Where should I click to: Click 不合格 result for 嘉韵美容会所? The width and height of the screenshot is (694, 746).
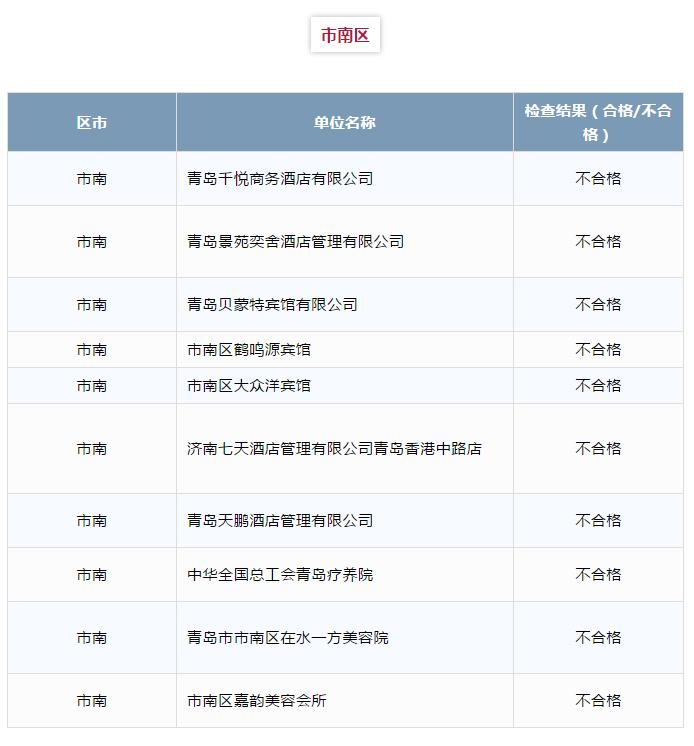coord(598,700)
